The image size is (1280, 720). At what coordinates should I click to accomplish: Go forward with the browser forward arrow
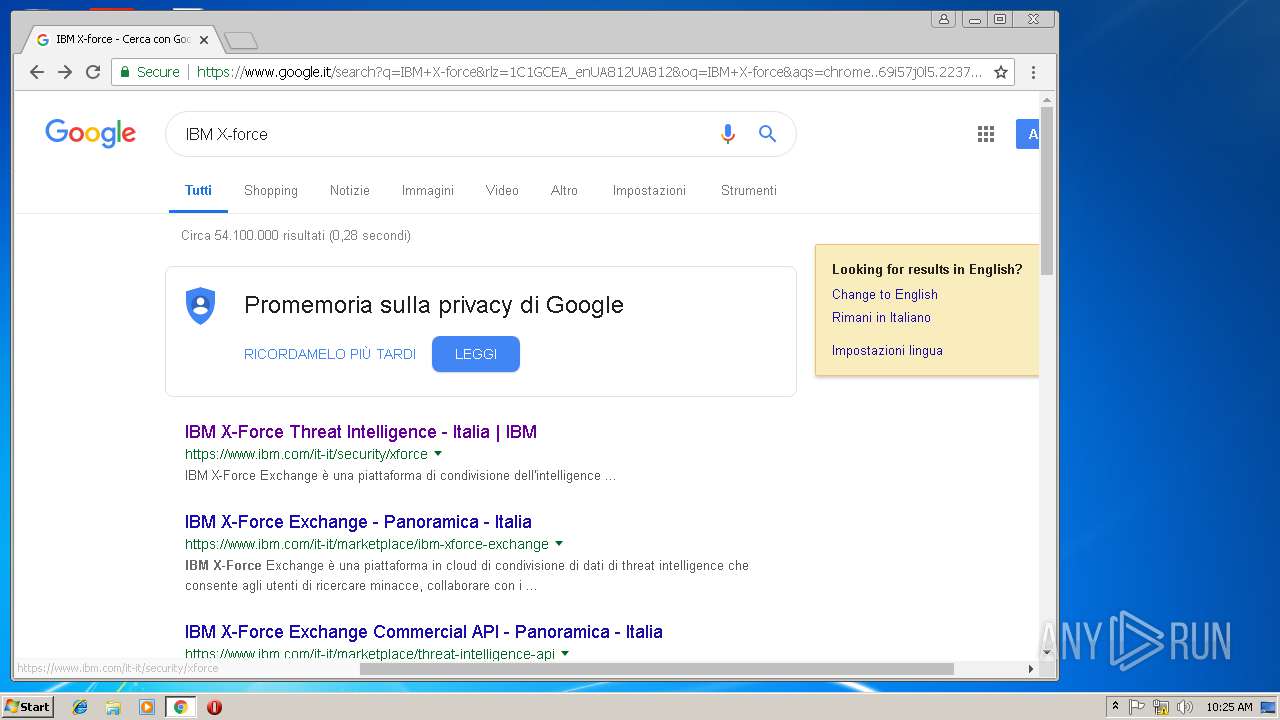click(65, 72)
